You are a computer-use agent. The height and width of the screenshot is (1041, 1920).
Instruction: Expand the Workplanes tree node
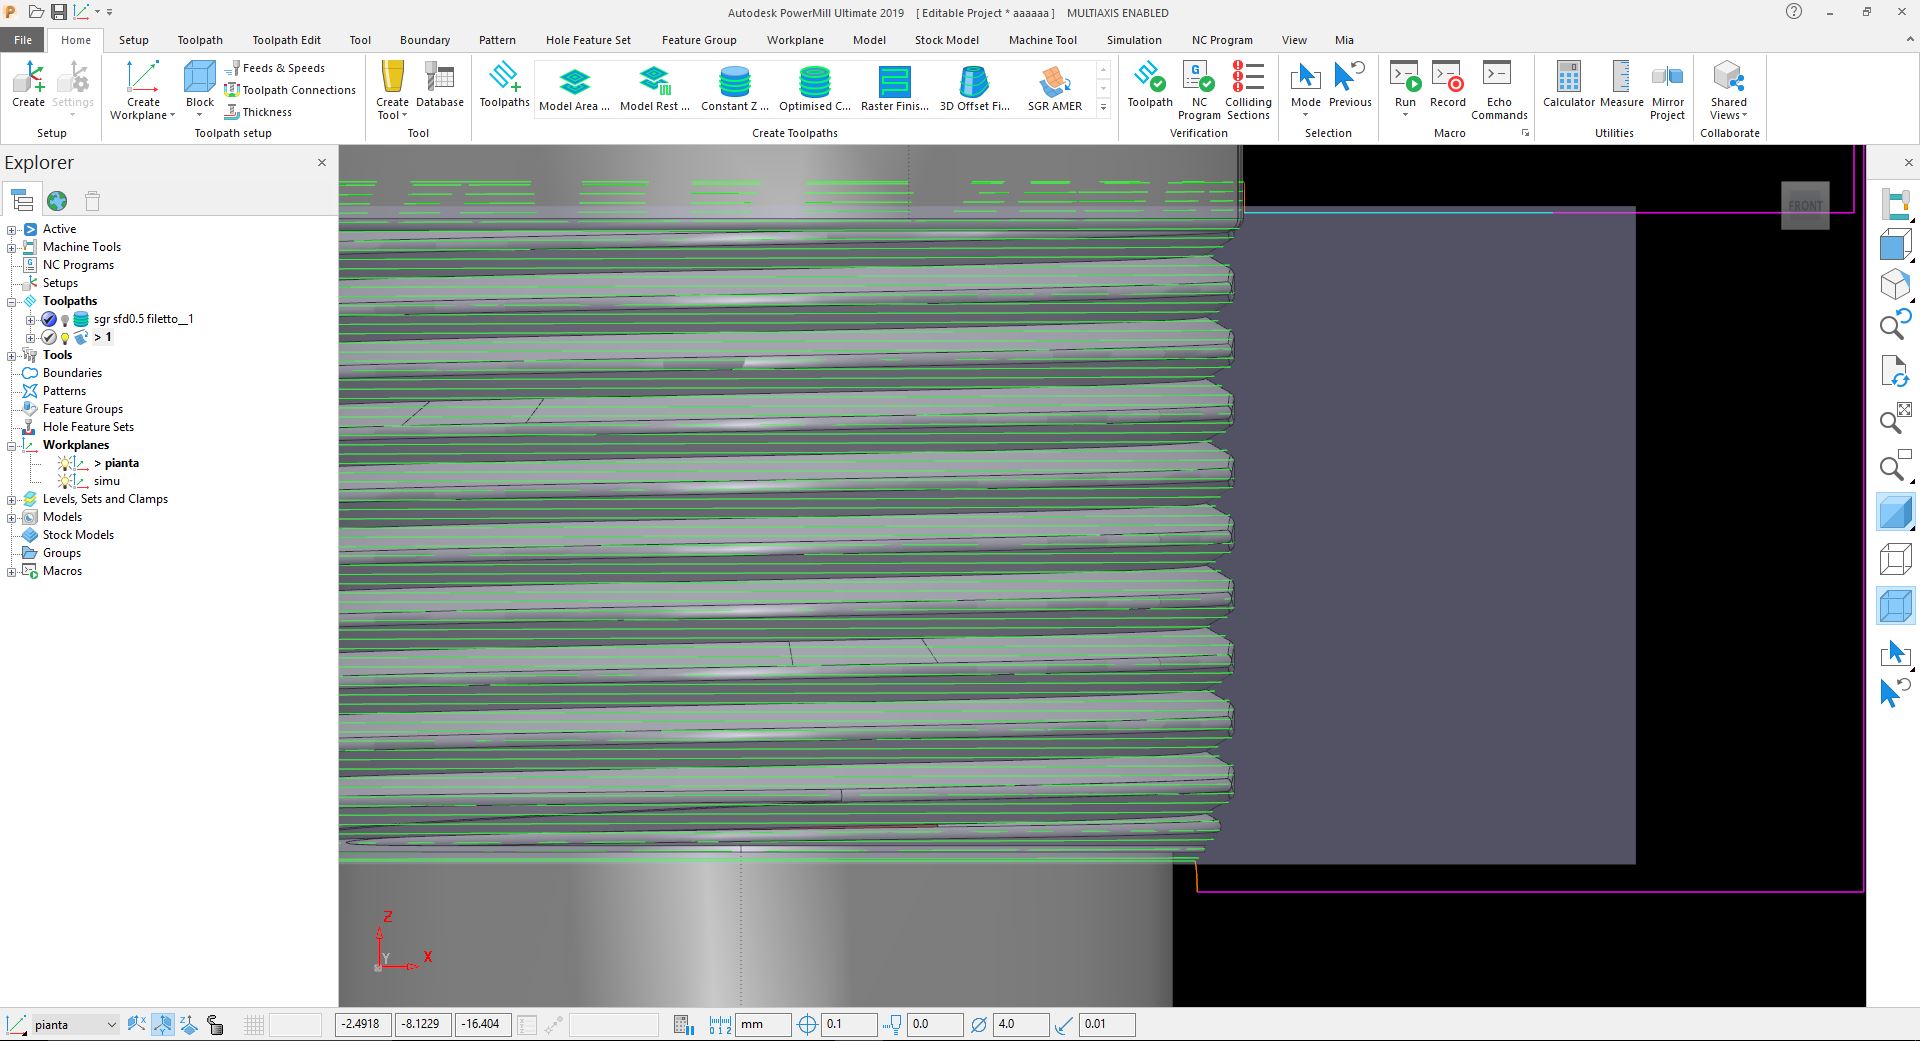pos(9,445)
